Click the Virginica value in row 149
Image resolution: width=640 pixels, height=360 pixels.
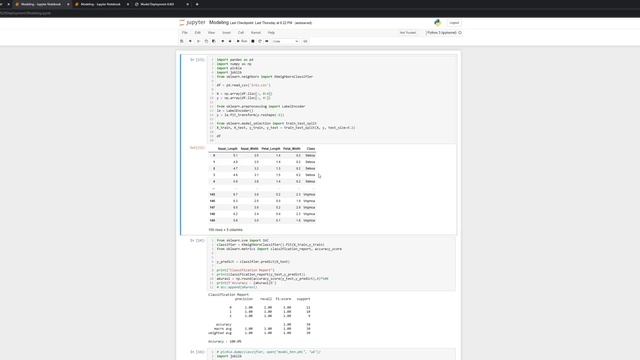click(x=309, y=220)
